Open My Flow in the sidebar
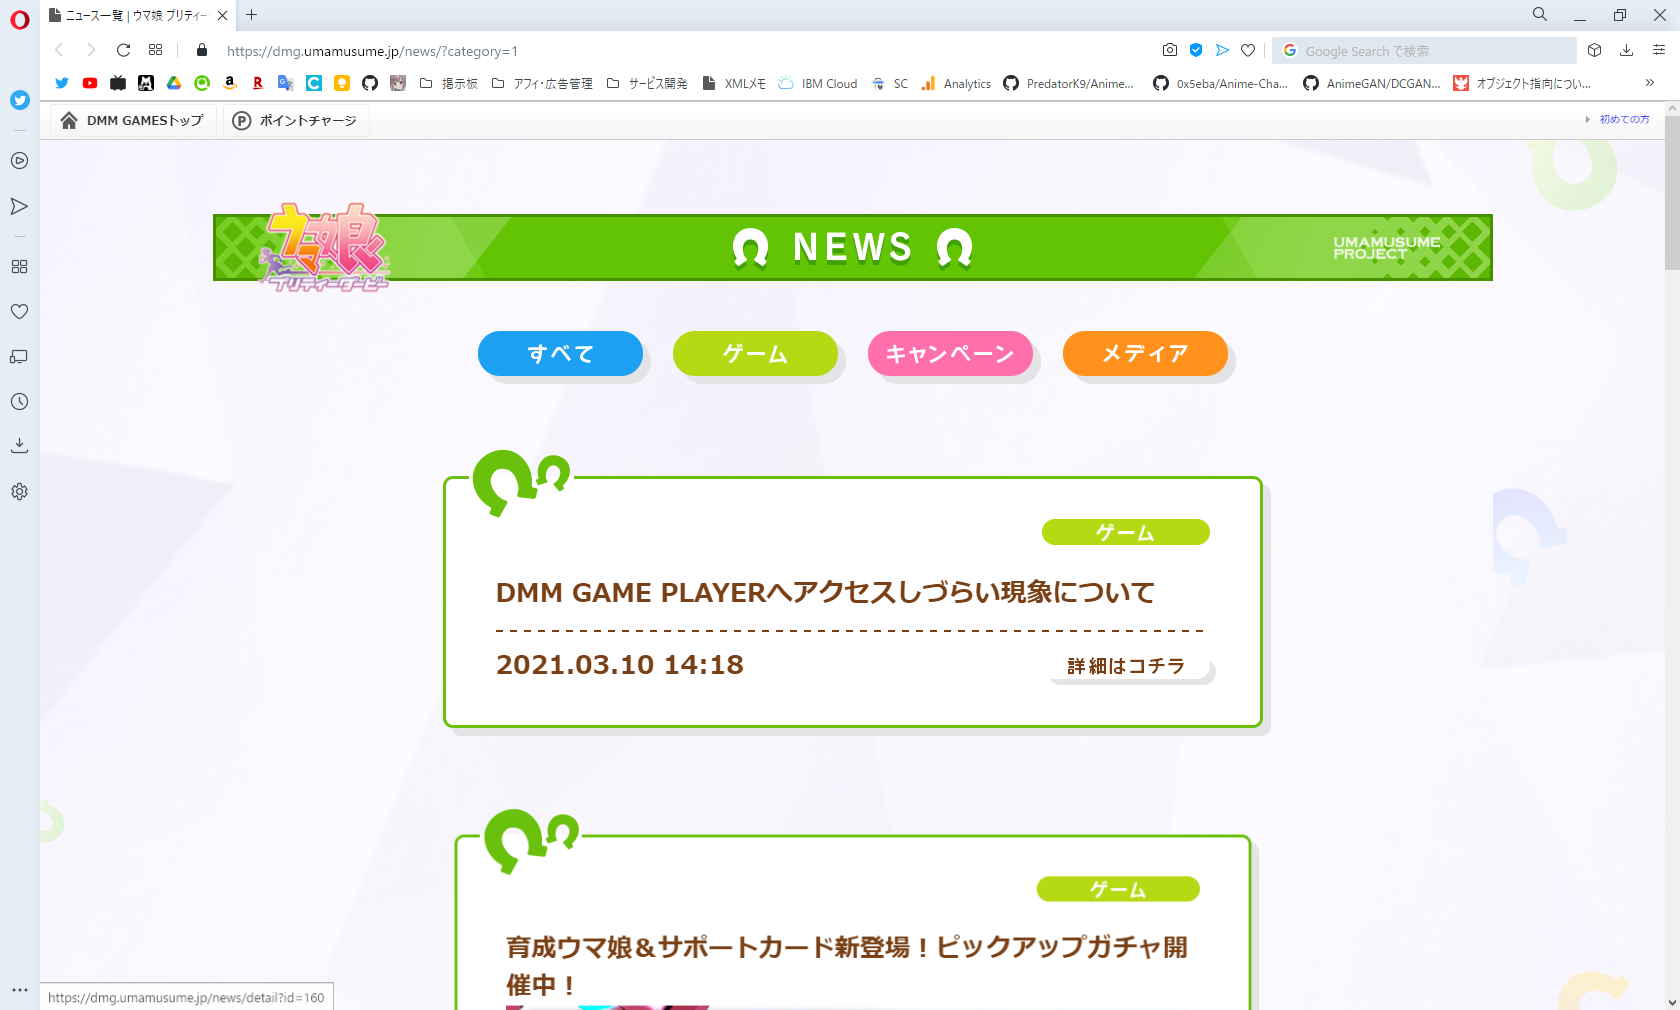The image size is (1680, 1010). [19, 206]
